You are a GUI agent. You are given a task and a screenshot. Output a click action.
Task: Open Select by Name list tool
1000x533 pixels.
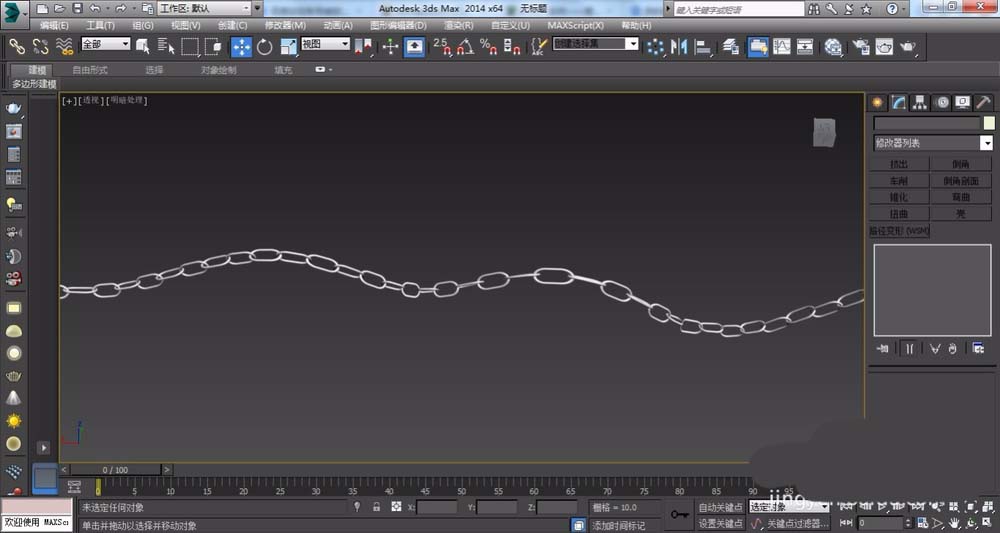(166, 47)
